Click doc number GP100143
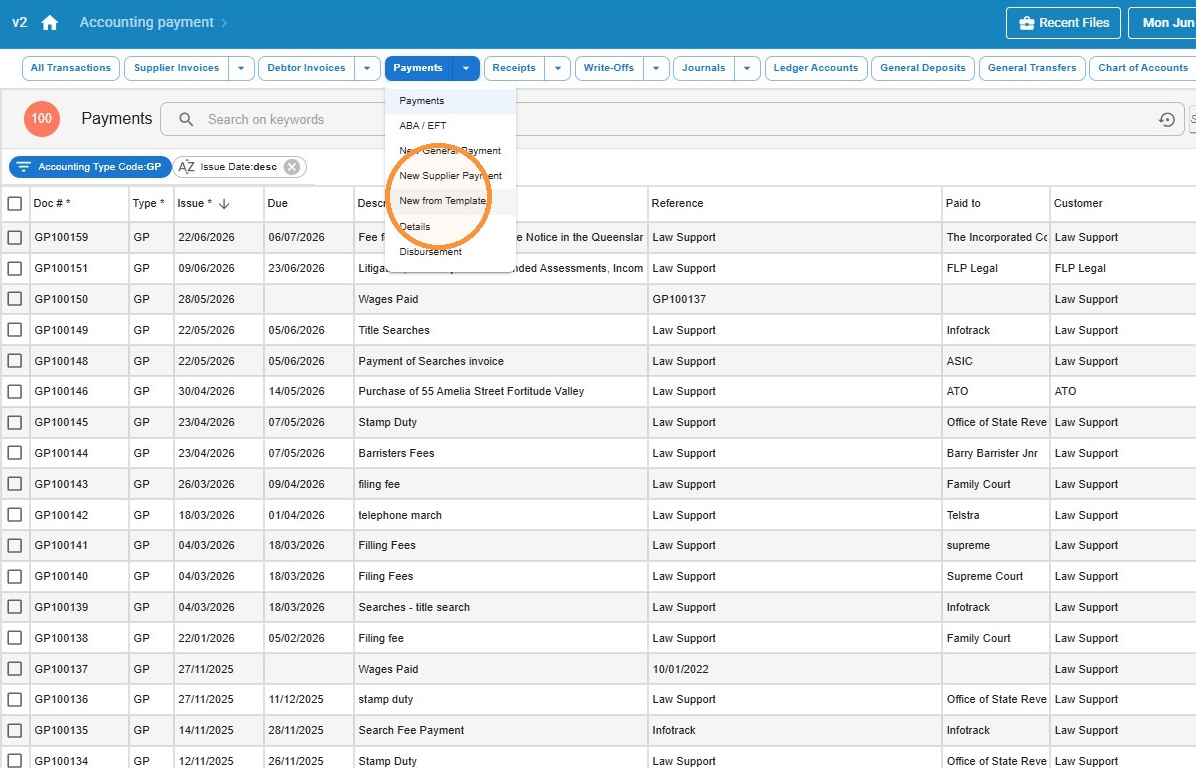1196x768 pixels. tap(61, 484)
